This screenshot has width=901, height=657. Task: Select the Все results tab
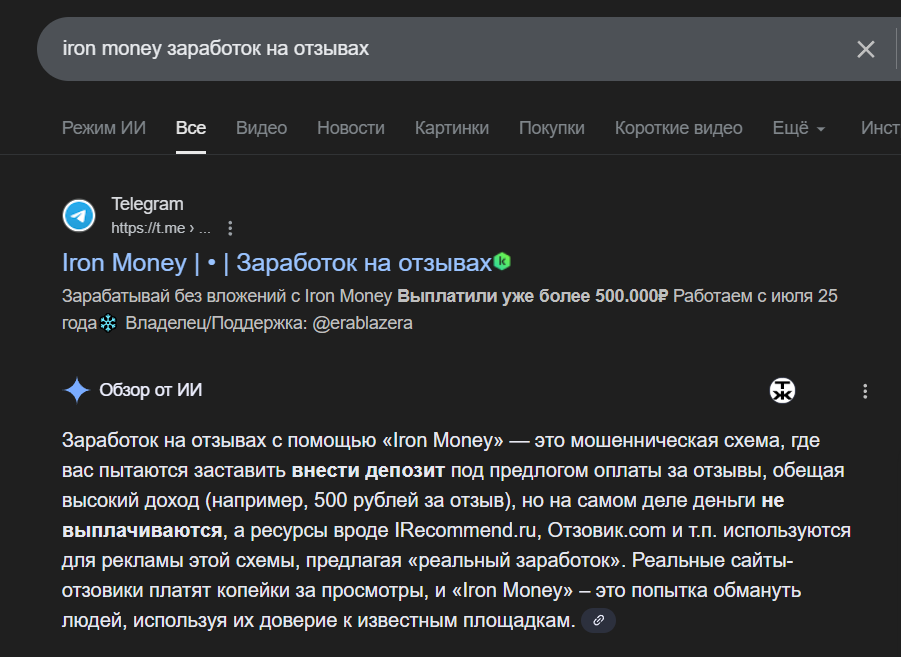[191, 128]
